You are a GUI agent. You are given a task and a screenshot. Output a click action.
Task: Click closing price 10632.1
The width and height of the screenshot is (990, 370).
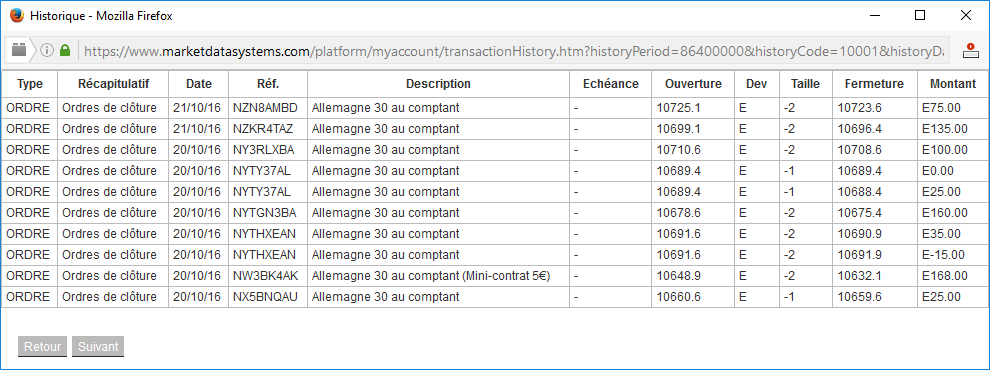(859, 276)
